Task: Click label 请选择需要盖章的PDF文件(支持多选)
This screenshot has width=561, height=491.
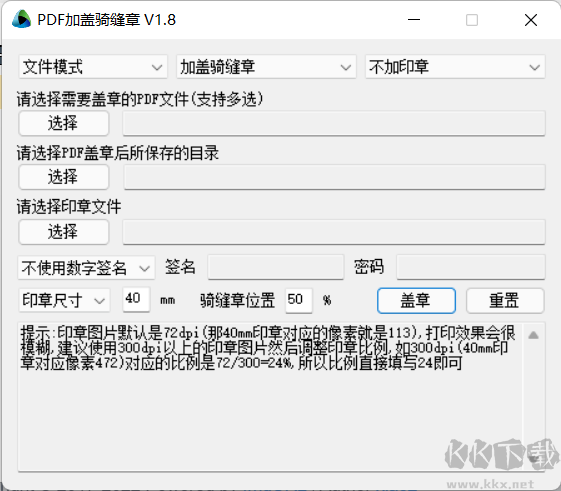Action: [140, 99]
